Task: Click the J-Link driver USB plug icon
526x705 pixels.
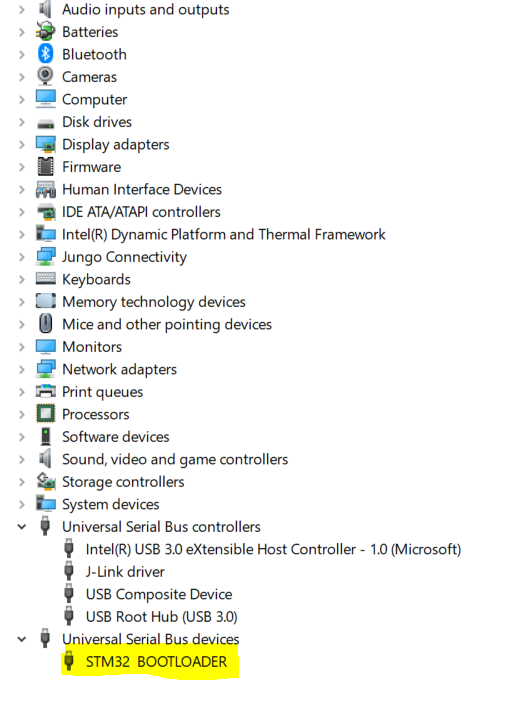Action: [x=69, y=571]
